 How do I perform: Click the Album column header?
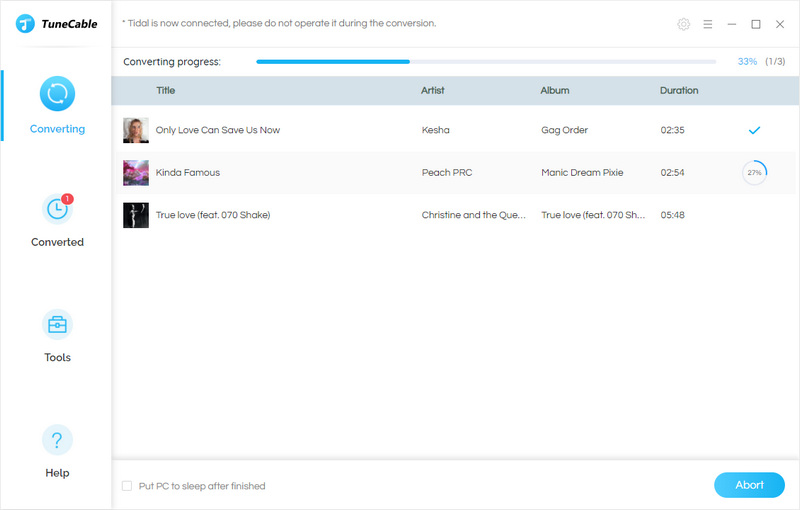tap(555, 90)
